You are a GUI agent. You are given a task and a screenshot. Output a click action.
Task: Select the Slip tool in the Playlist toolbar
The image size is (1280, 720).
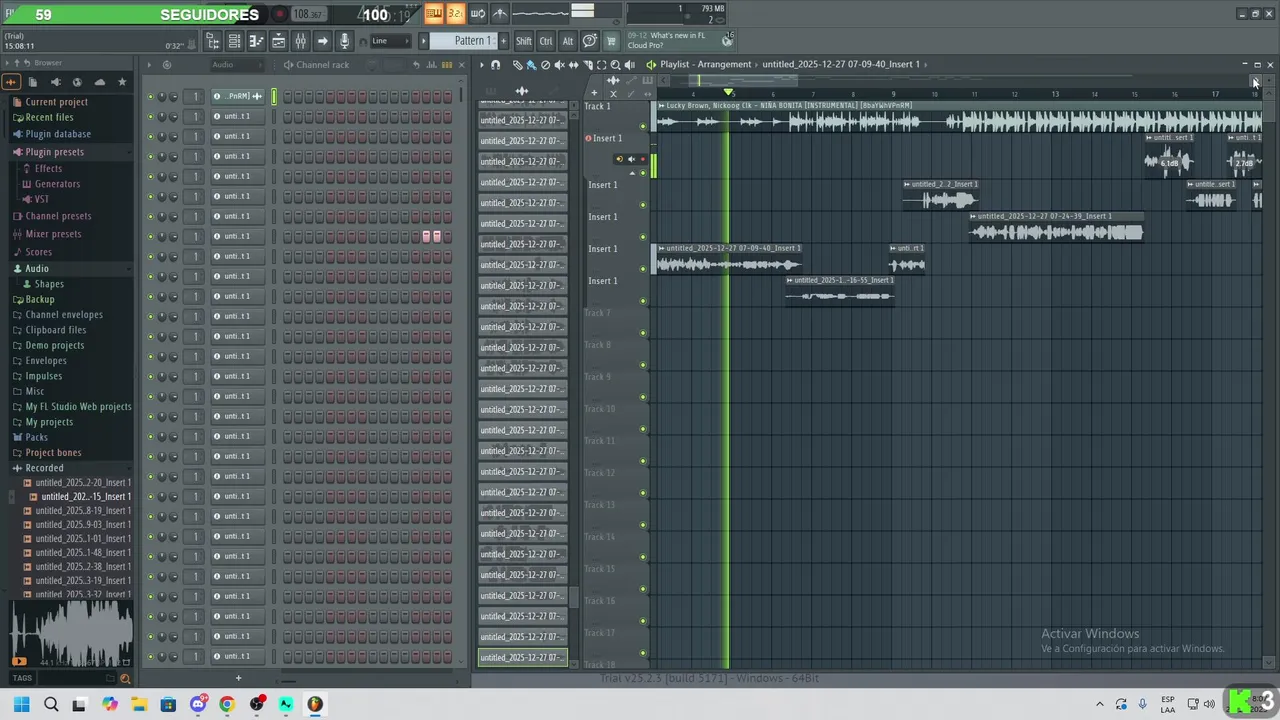(573, 64)
